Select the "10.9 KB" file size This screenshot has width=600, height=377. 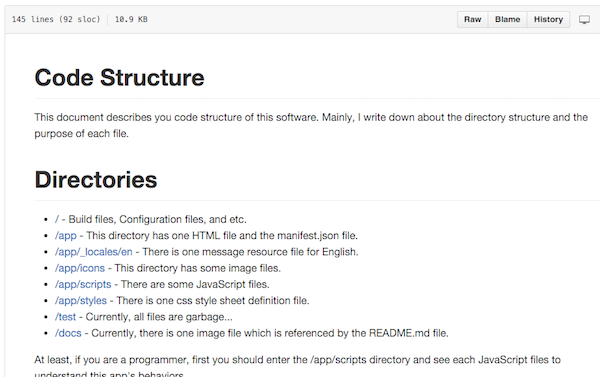(131, 19)
